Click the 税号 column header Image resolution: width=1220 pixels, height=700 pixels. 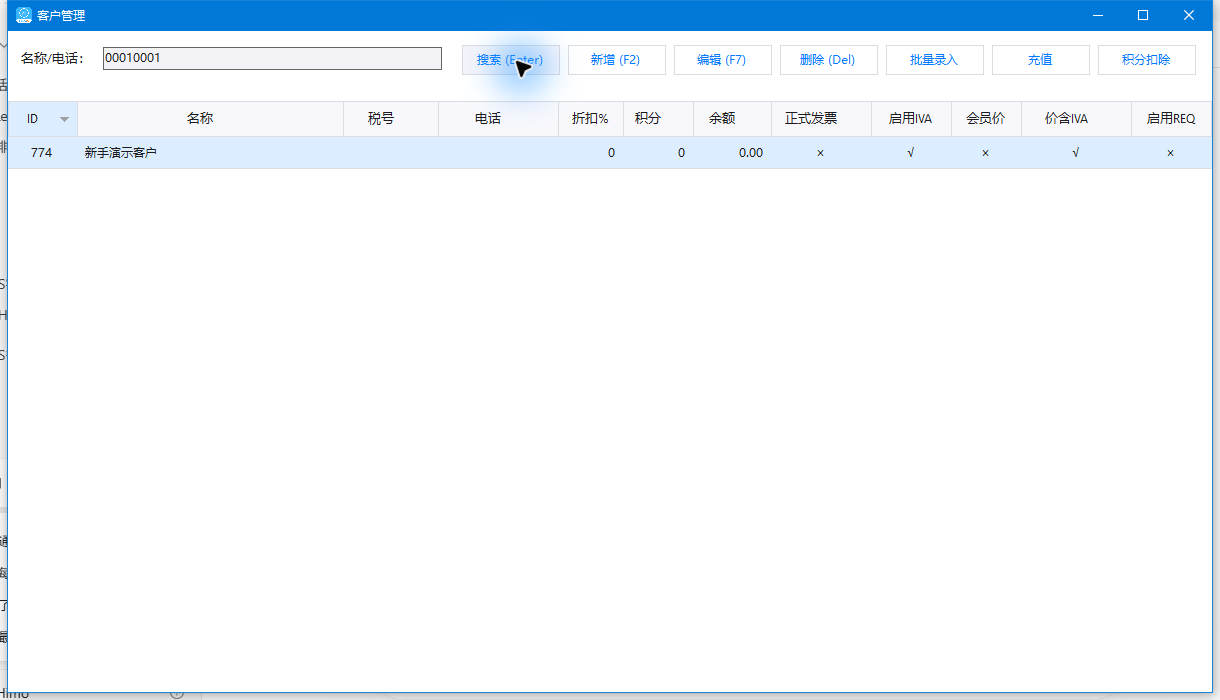[x=391, y=119]
